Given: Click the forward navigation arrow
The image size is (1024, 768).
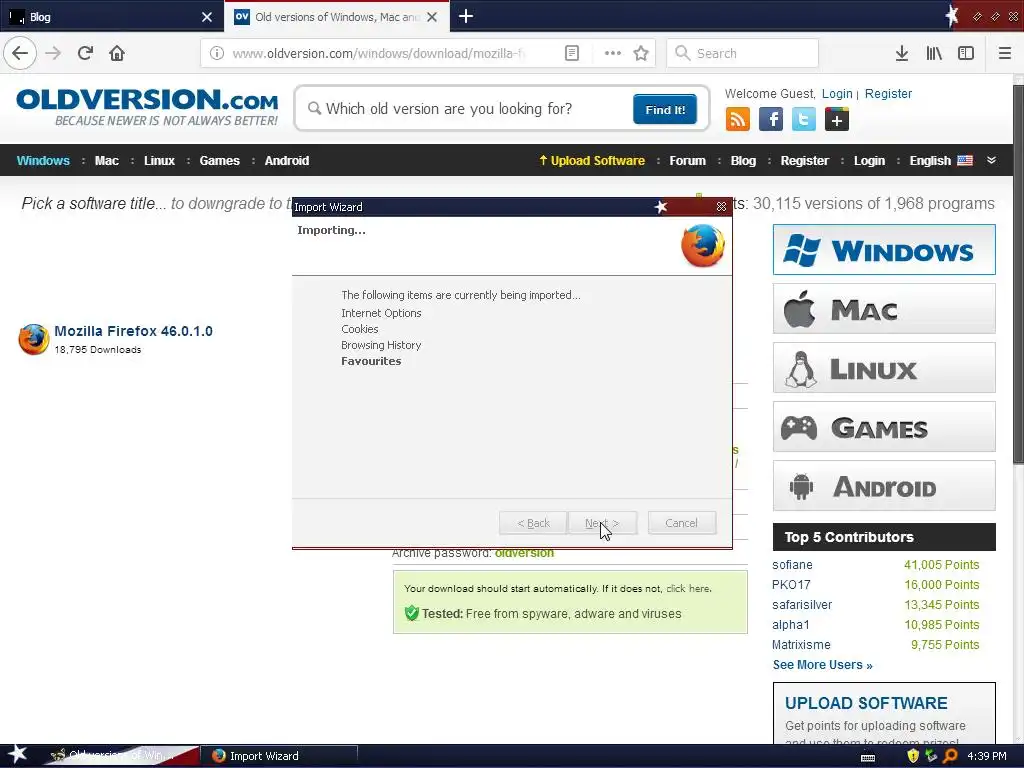Looking at the screenshot, I should click(53, 53).
